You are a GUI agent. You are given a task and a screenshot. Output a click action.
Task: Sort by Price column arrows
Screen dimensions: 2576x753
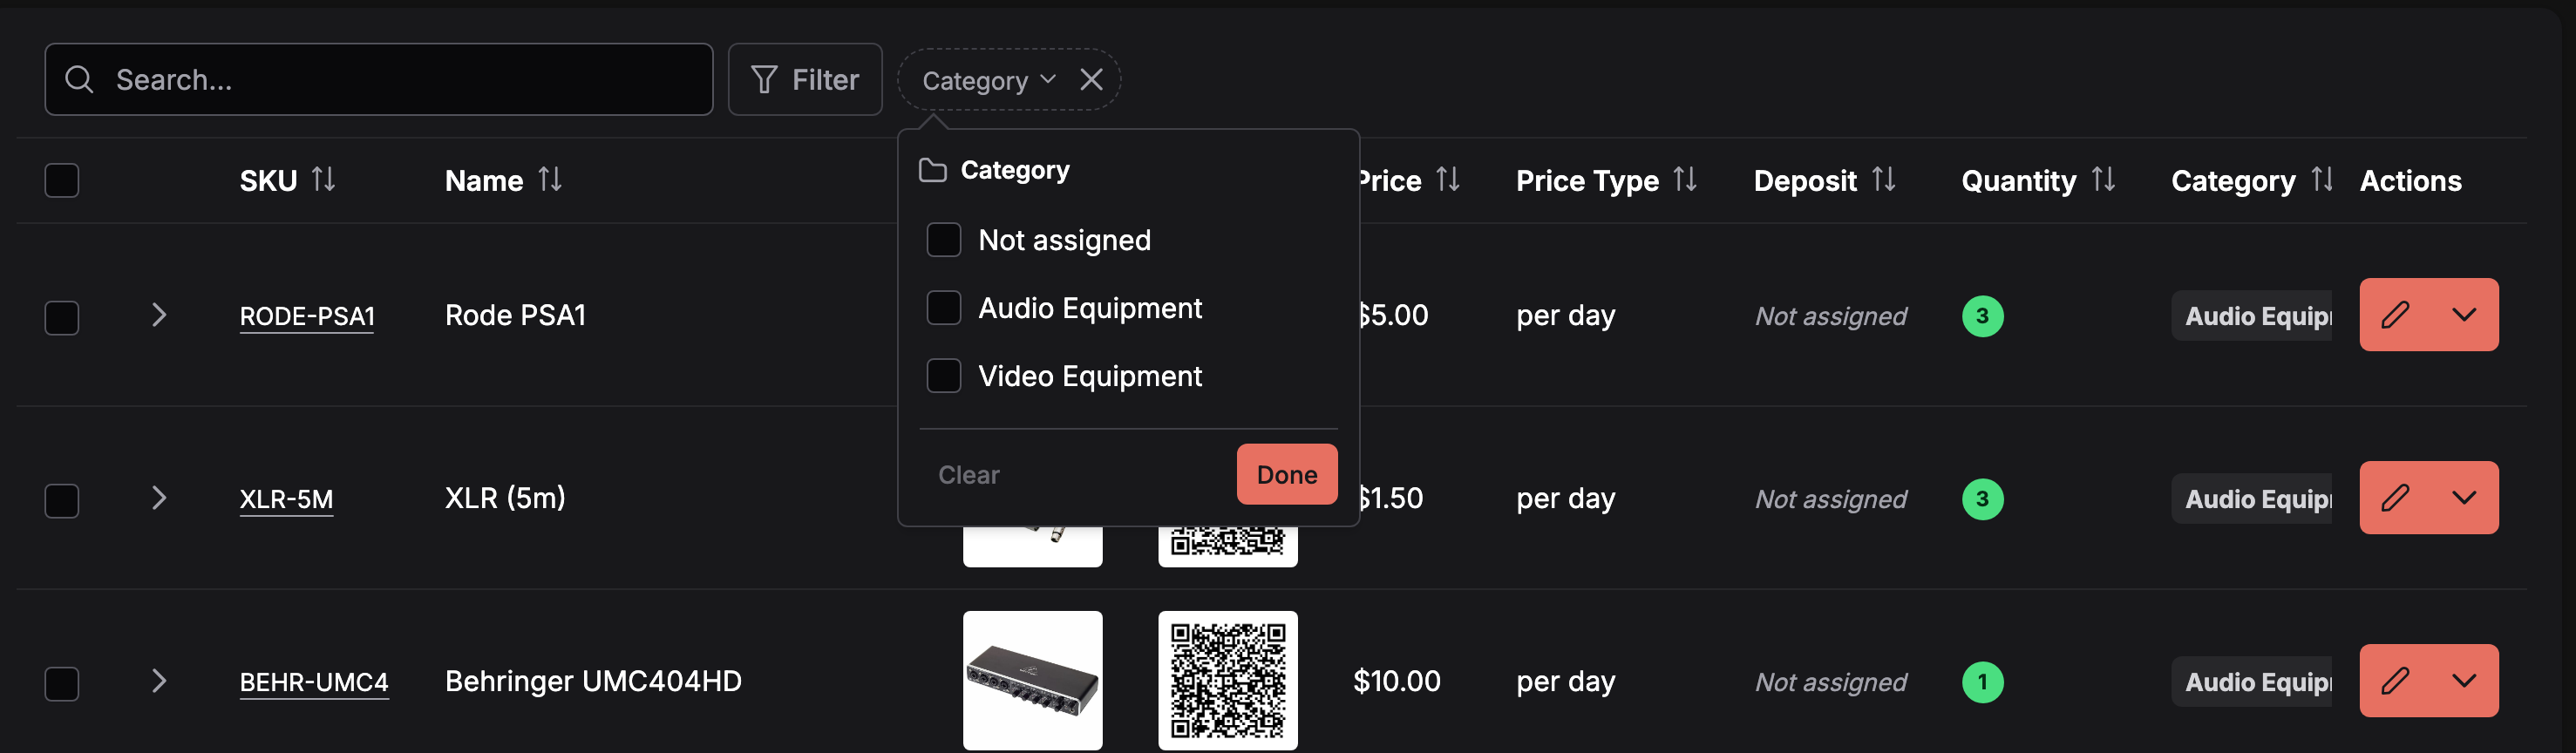pyautogui.click(x=1448, y=180)
